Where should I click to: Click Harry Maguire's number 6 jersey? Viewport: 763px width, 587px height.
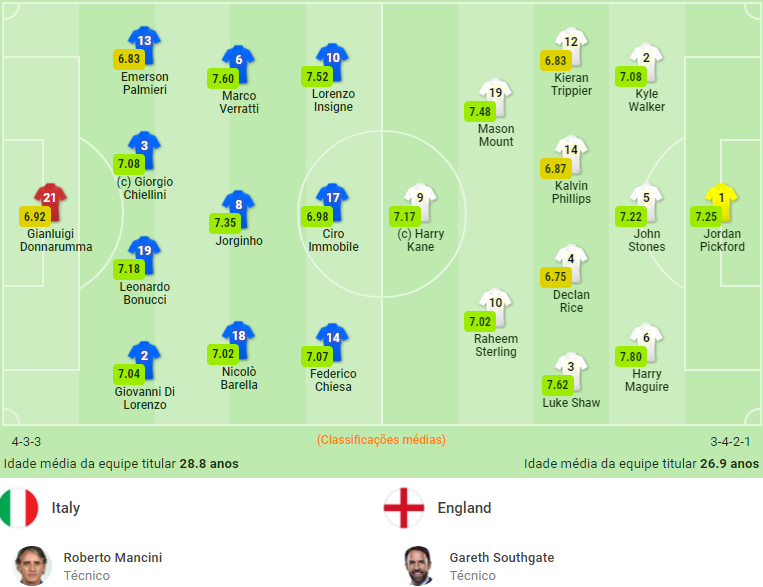point(646,342)
